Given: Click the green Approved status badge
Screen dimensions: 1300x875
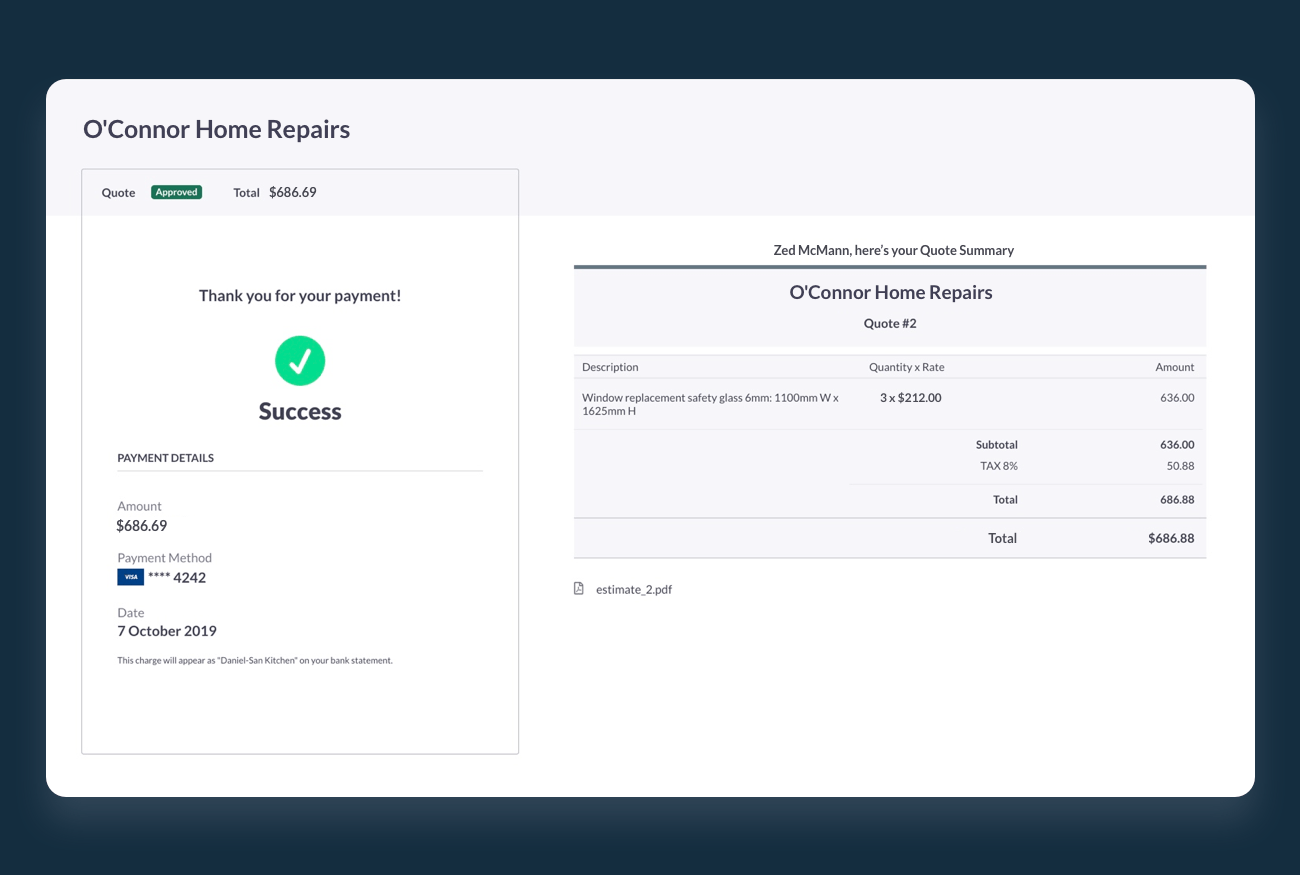Looking at the screenshot, I should coord(177,192).
